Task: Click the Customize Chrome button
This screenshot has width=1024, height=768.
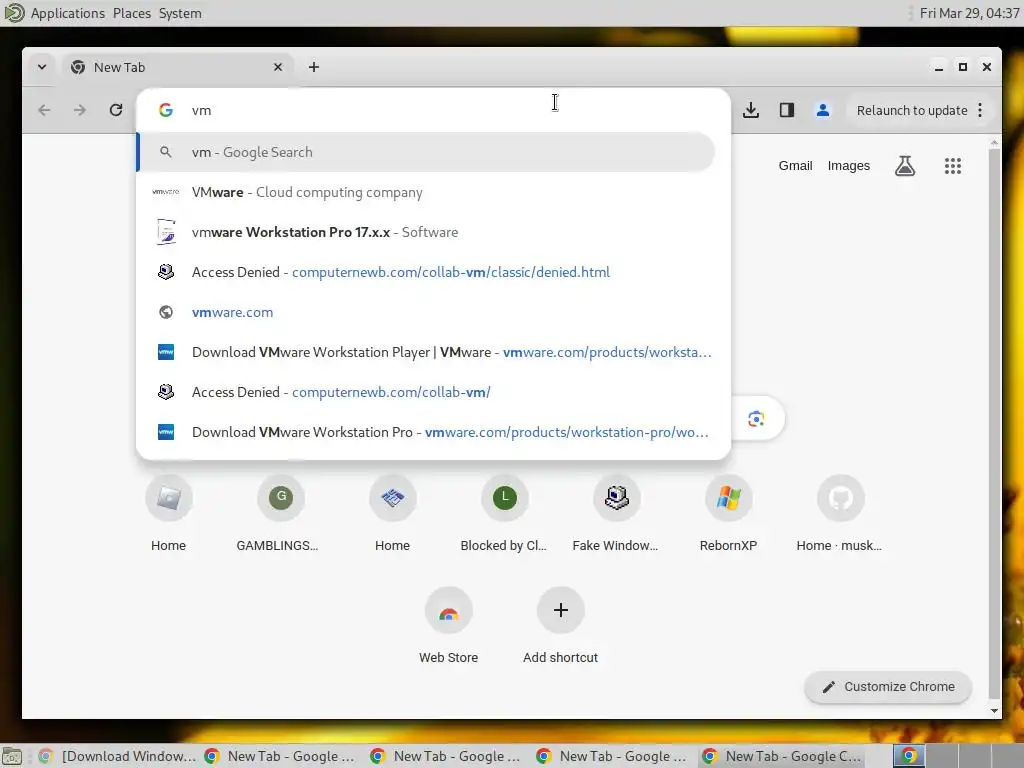Action: pyautogui.click(x=888, y=687)
